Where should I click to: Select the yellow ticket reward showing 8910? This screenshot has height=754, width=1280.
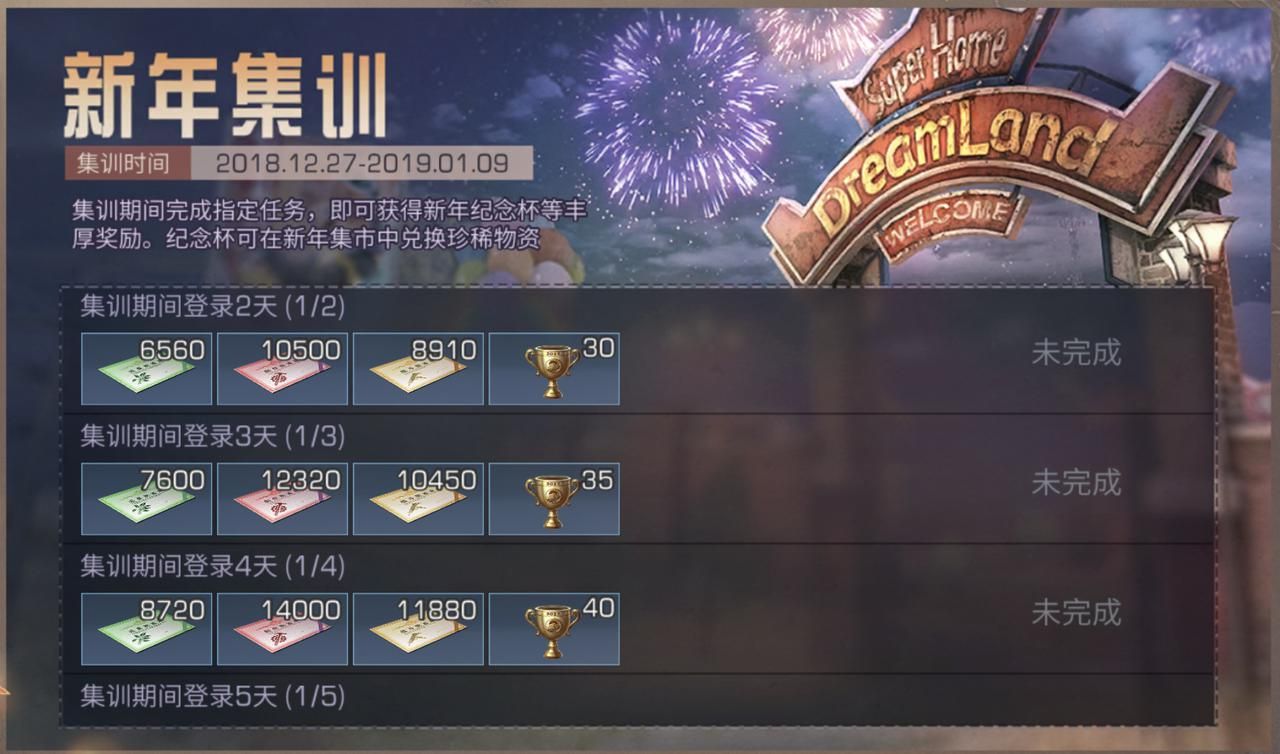pos(418,369)
